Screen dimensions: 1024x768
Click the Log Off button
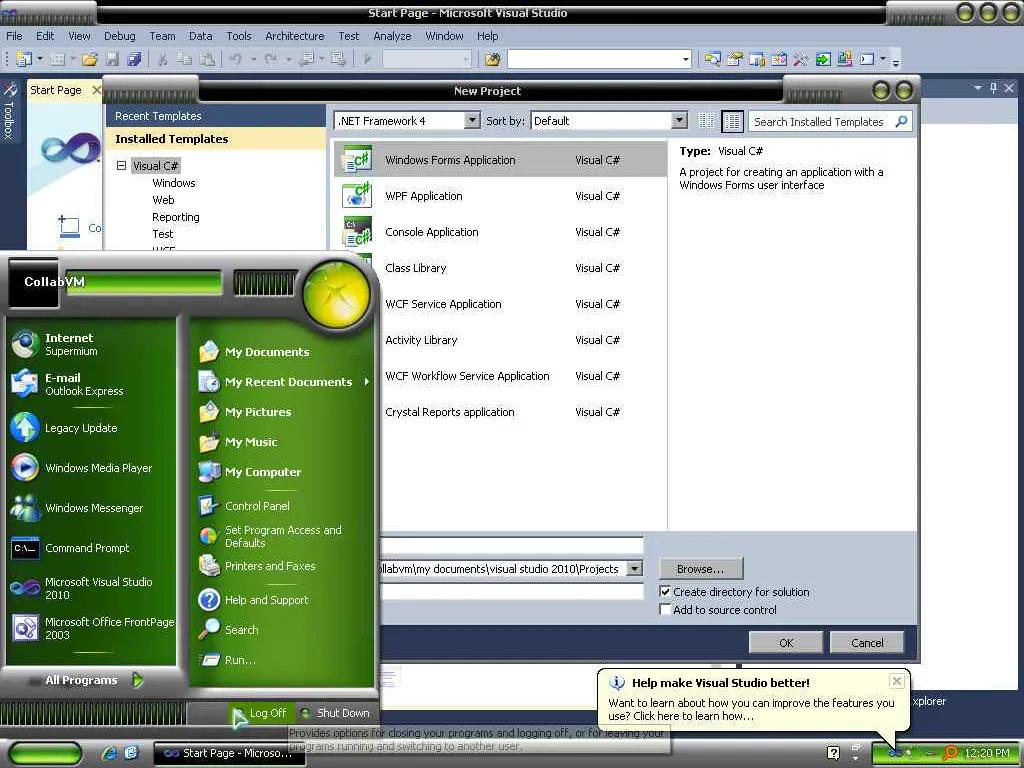[260, 713]
